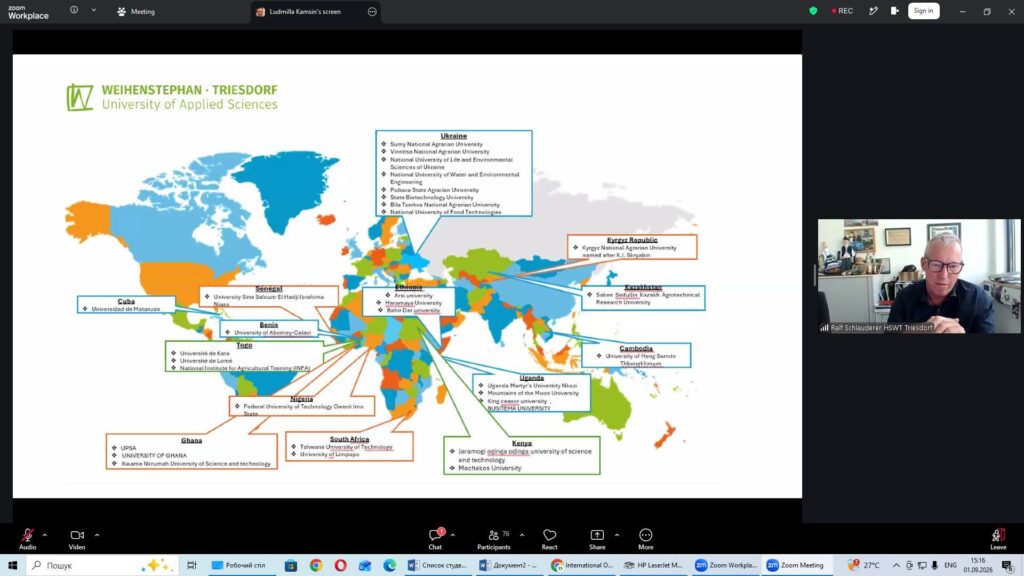This screenshot has width=1024, height=576.
Task: Open Google Chrome from the taskbar
Action: (315, 566)
